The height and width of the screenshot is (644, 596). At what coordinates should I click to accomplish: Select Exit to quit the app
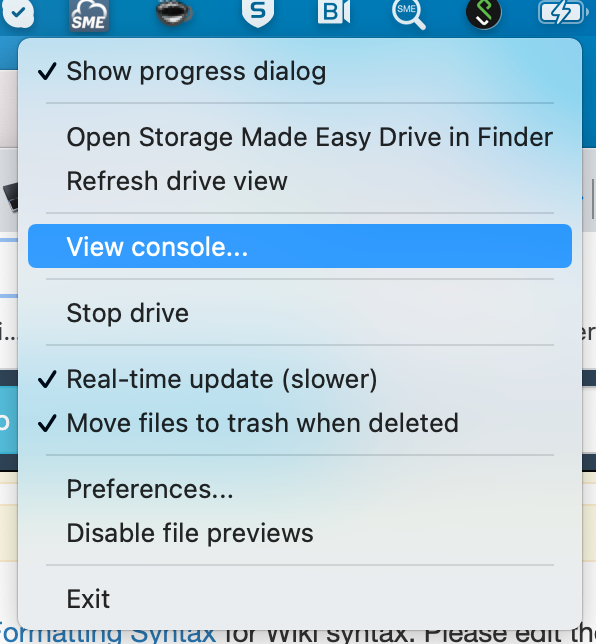click(x=300, y=599)
